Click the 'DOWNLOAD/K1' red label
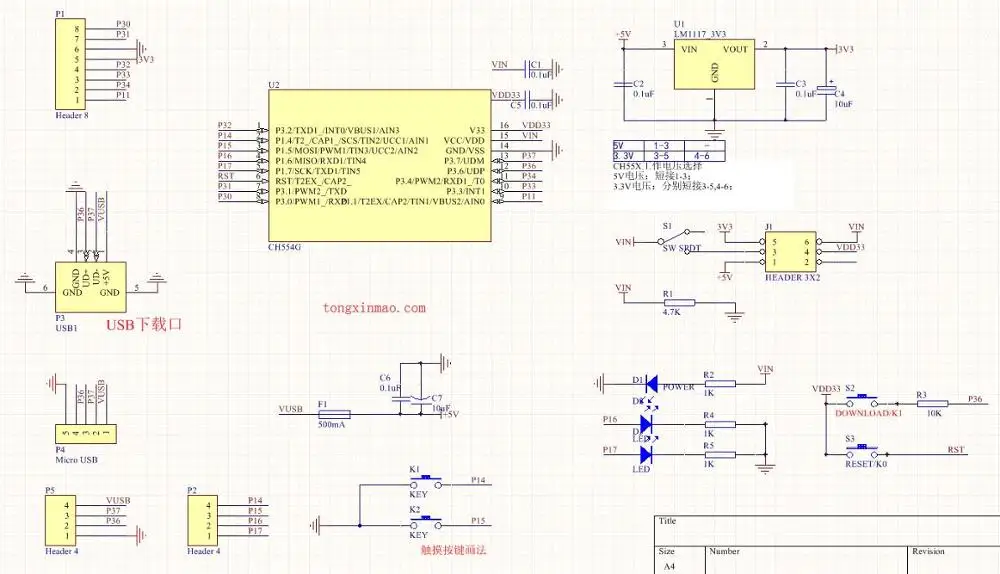 tap(869, 413)
